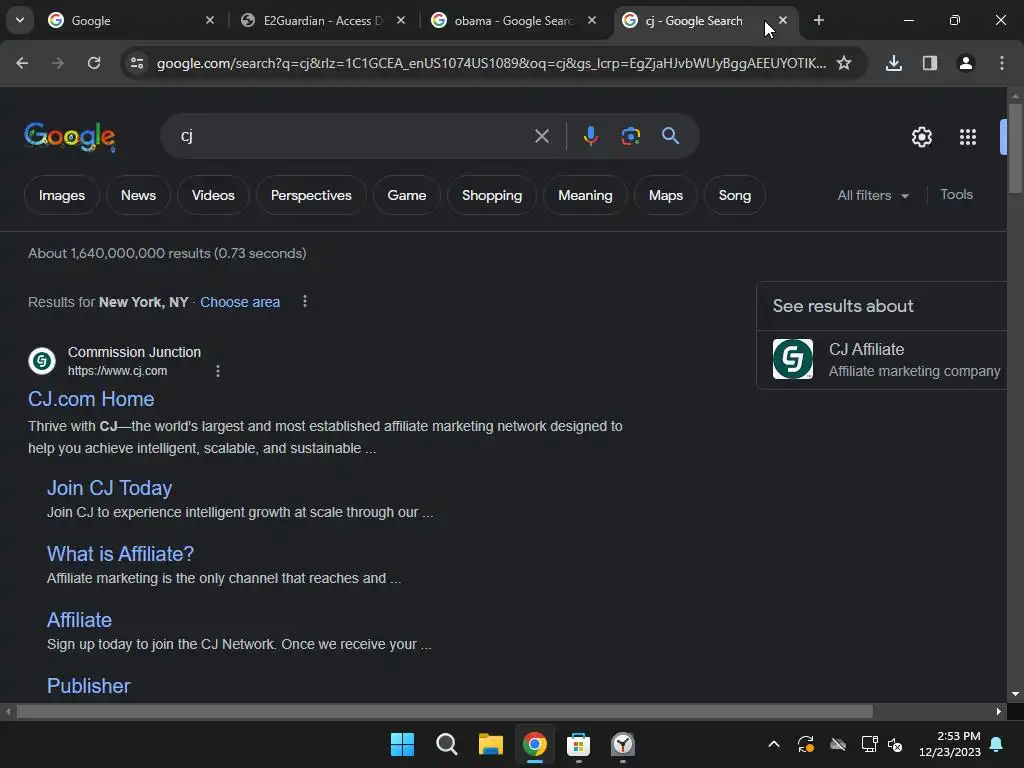The height and width of the screenshot is (768, 1024).
Task: Open Publisher sitelink
Action: tap(88, 686)
